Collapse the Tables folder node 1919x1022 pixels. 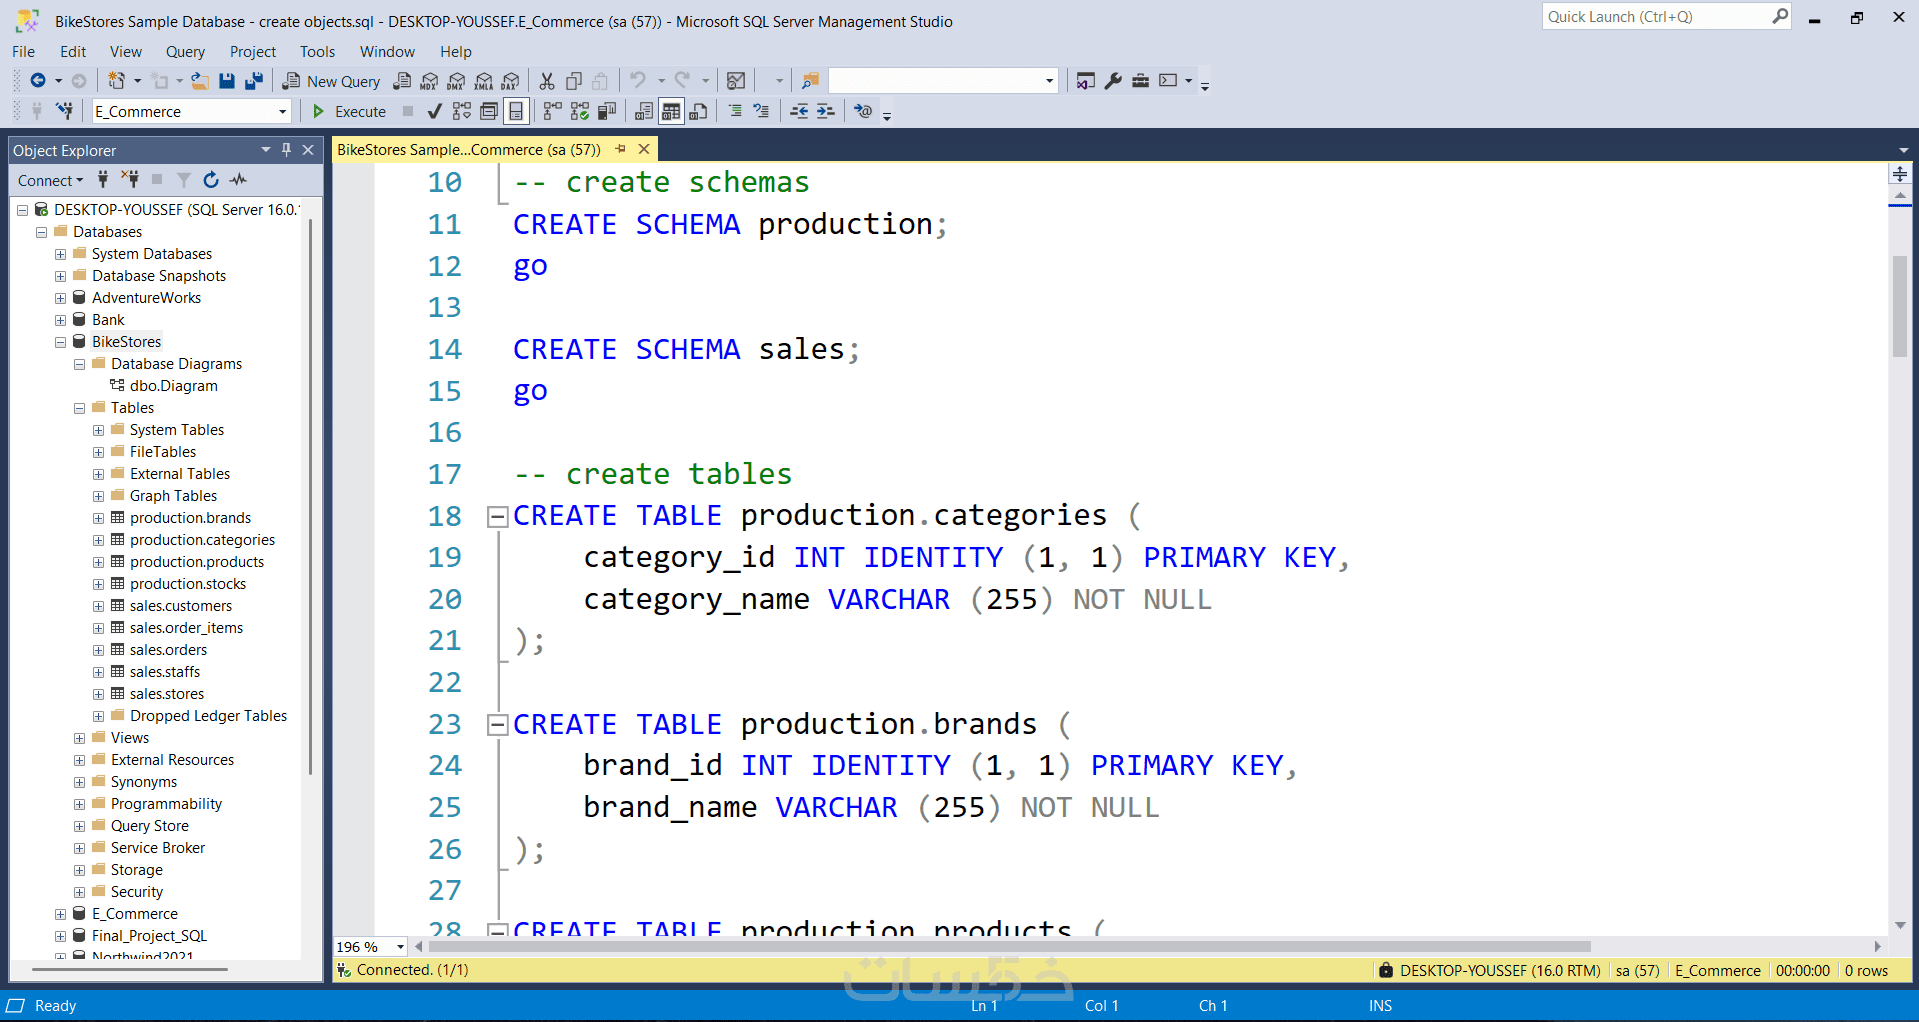pos(79,408)
